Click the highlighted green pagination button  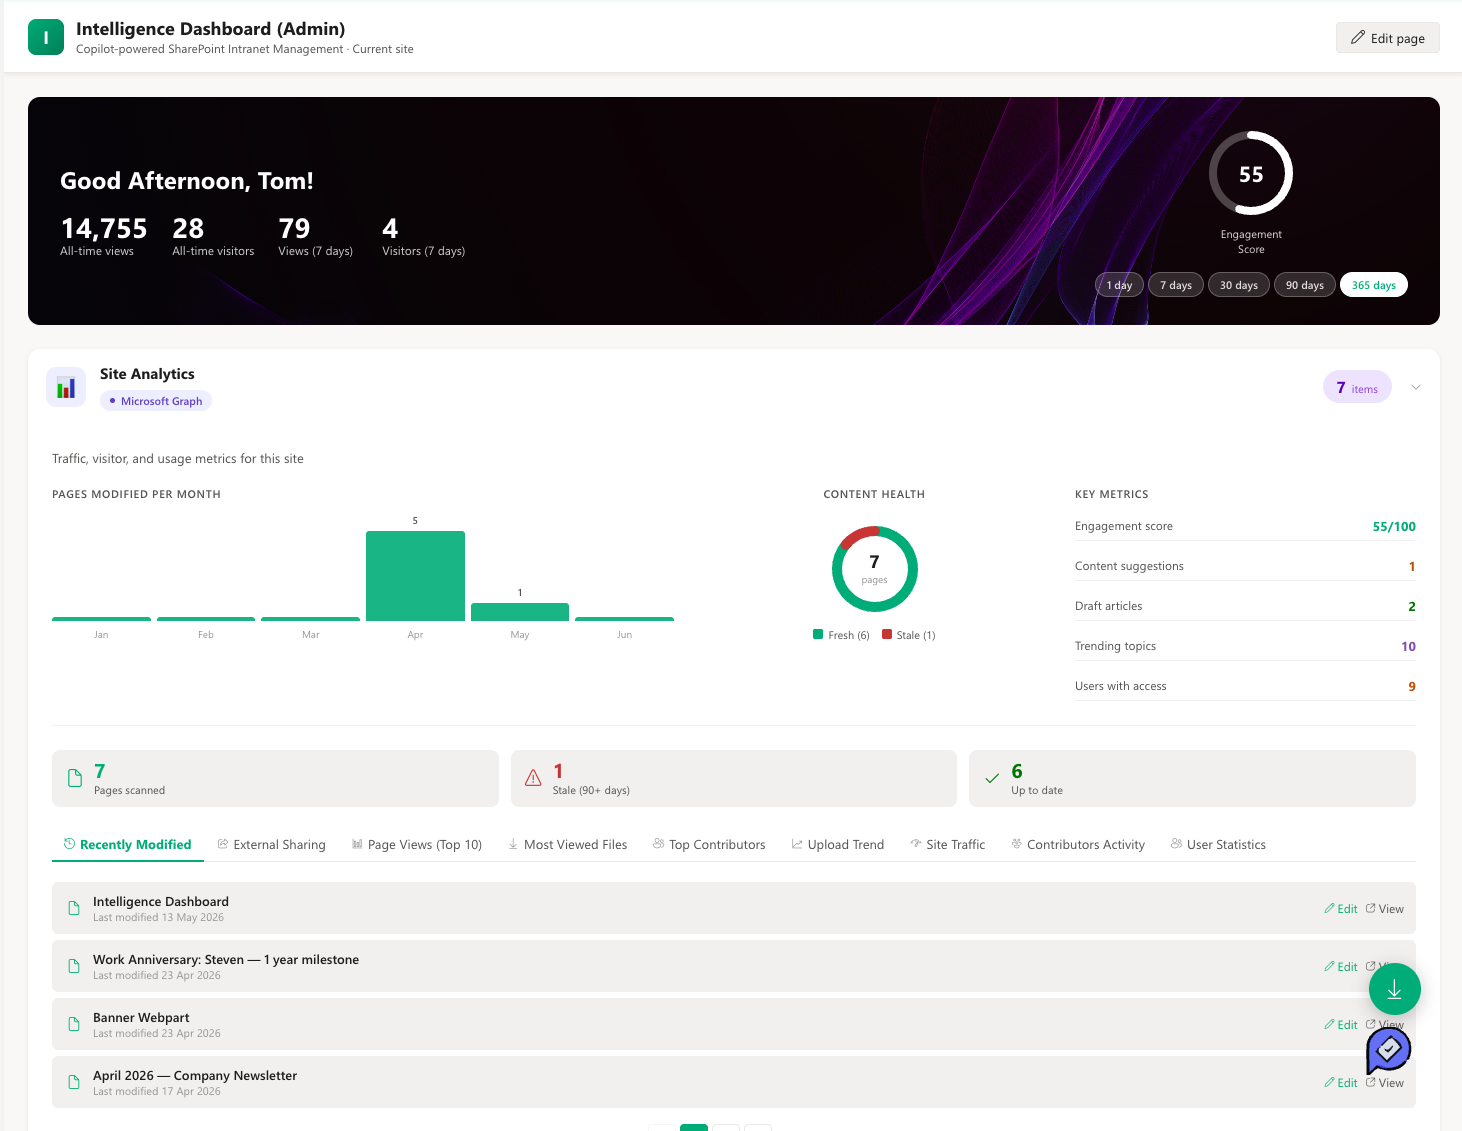pyautogui.click(x=694, y=1127)
